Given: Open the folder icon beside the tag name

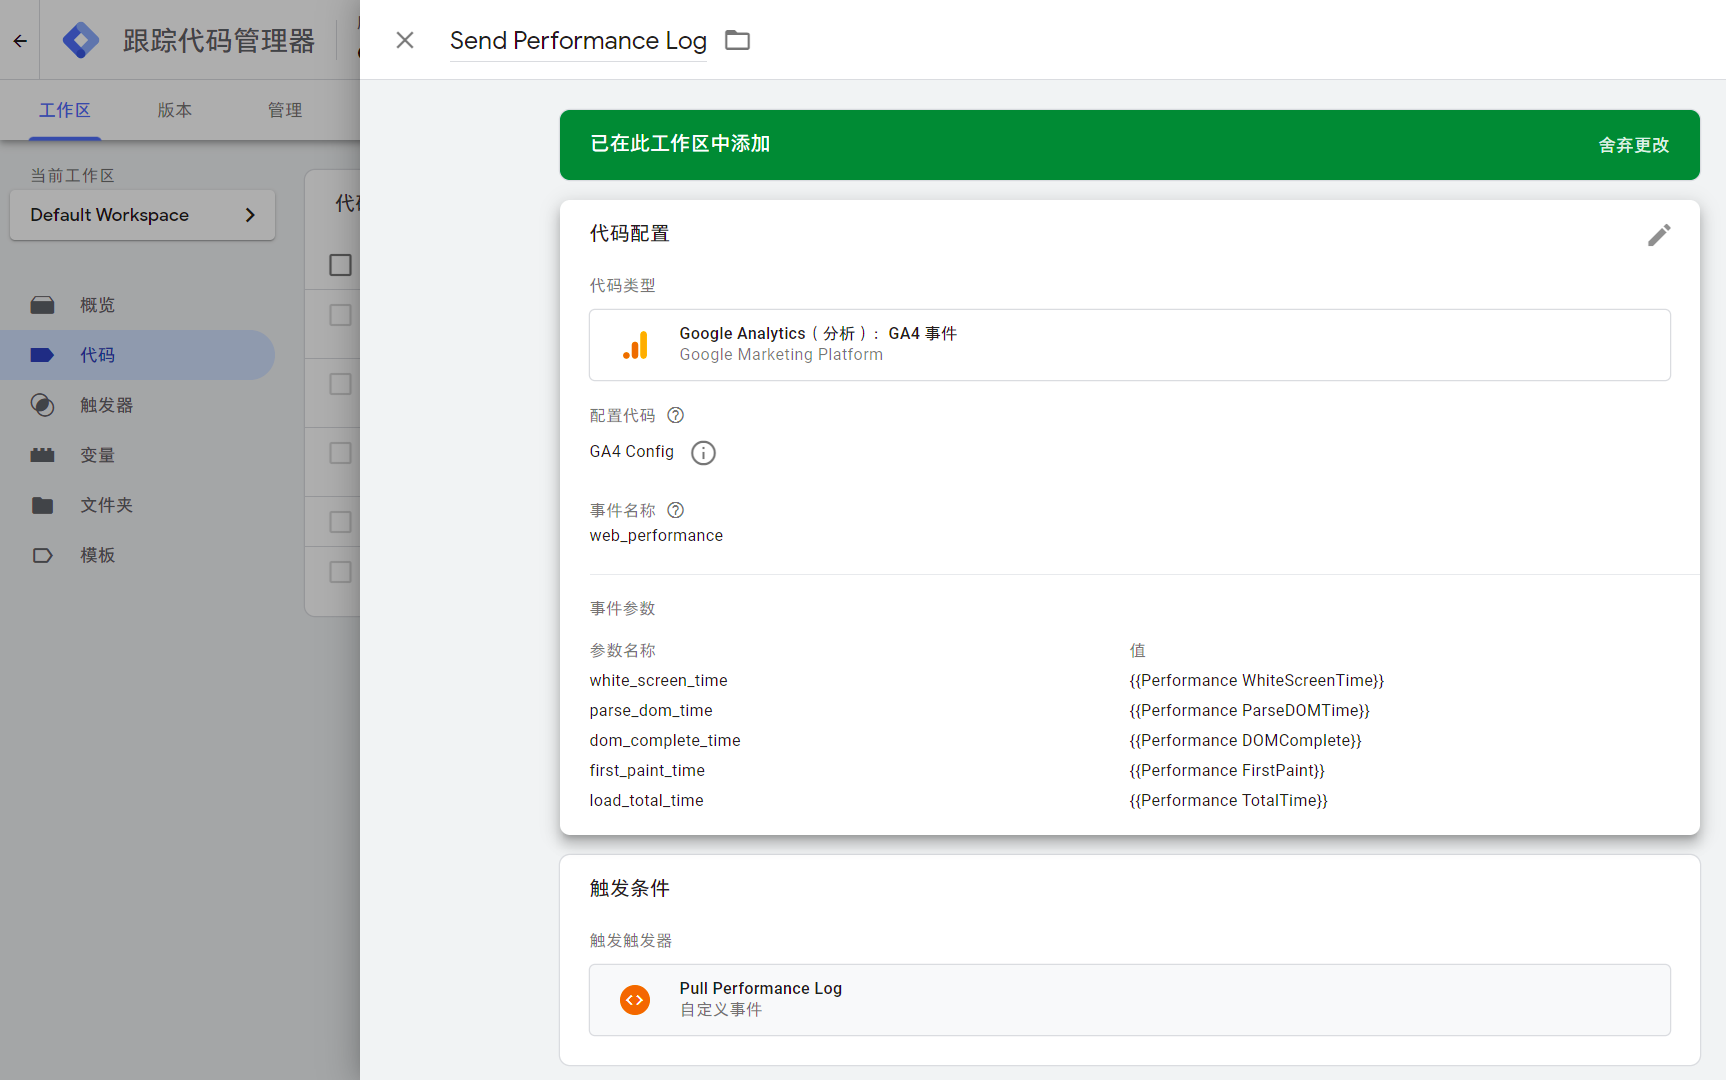Looking at the screenshot, I should 738,40.
